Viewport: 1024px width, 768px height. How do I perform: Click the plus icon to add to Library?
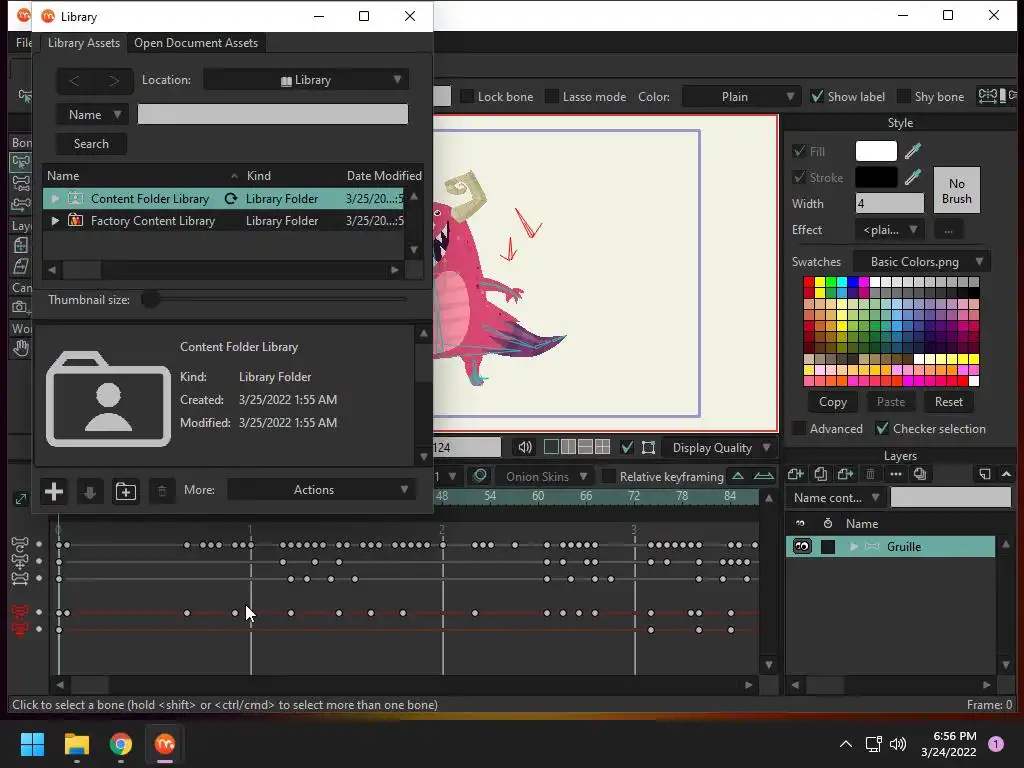pos(54,491)
